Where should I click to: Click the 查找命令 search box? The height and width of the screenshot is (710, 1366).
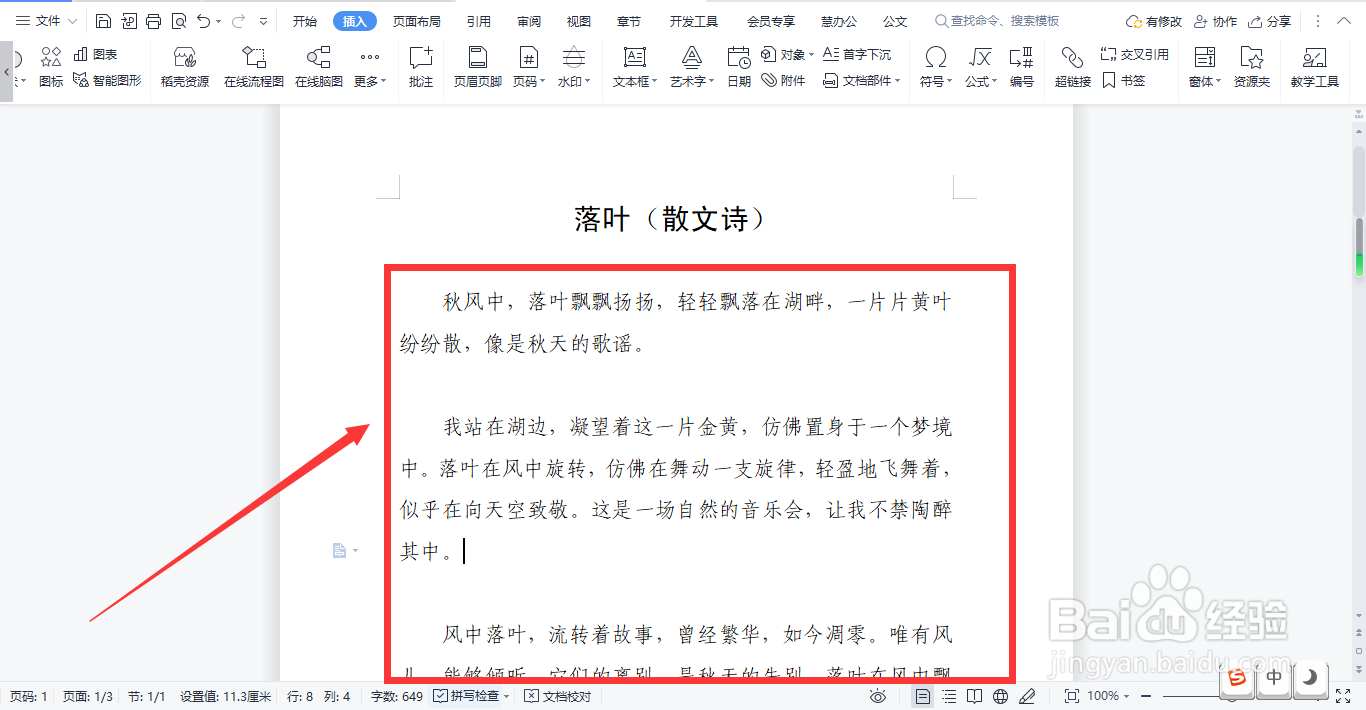(997, 21)
